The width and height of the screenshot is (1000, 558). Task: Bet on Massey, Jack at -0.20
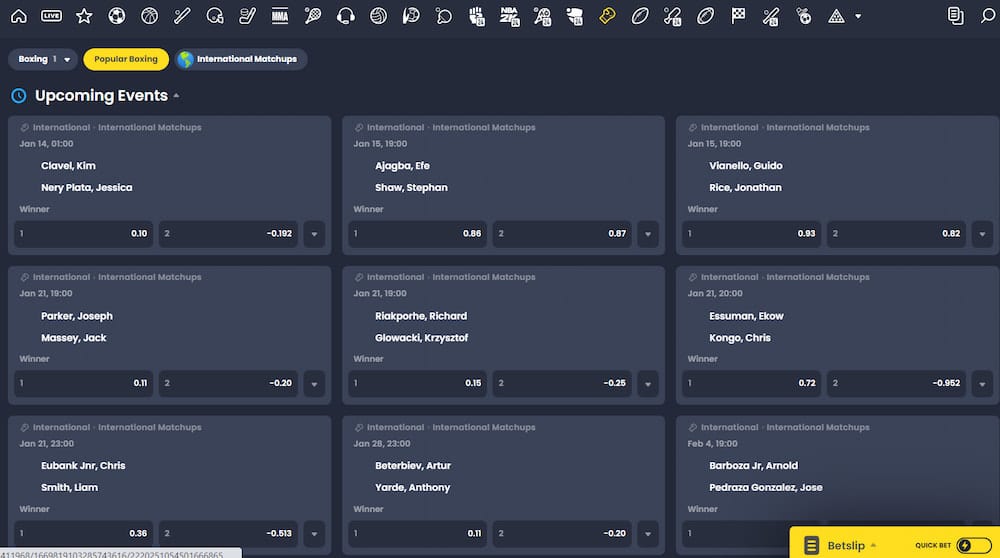click(228, 384)
